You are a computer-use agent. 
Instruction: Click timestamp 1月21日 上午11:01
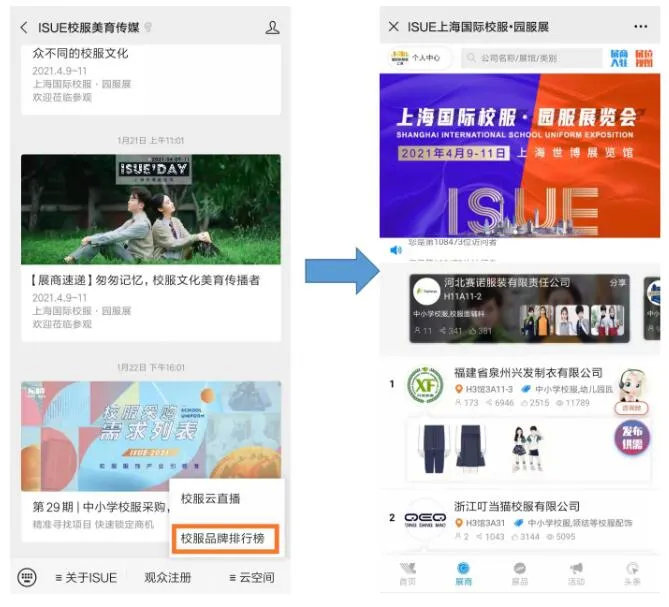coord(151,140)
